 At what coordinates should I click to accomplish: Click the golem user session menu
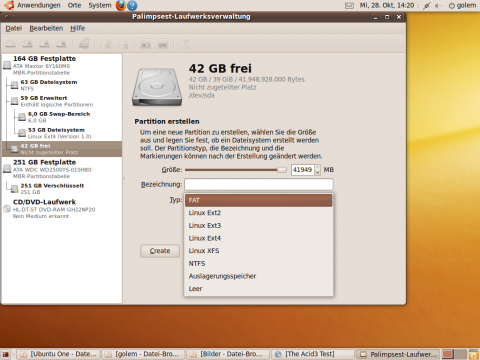pyautogui.click(x=462, y=5)
